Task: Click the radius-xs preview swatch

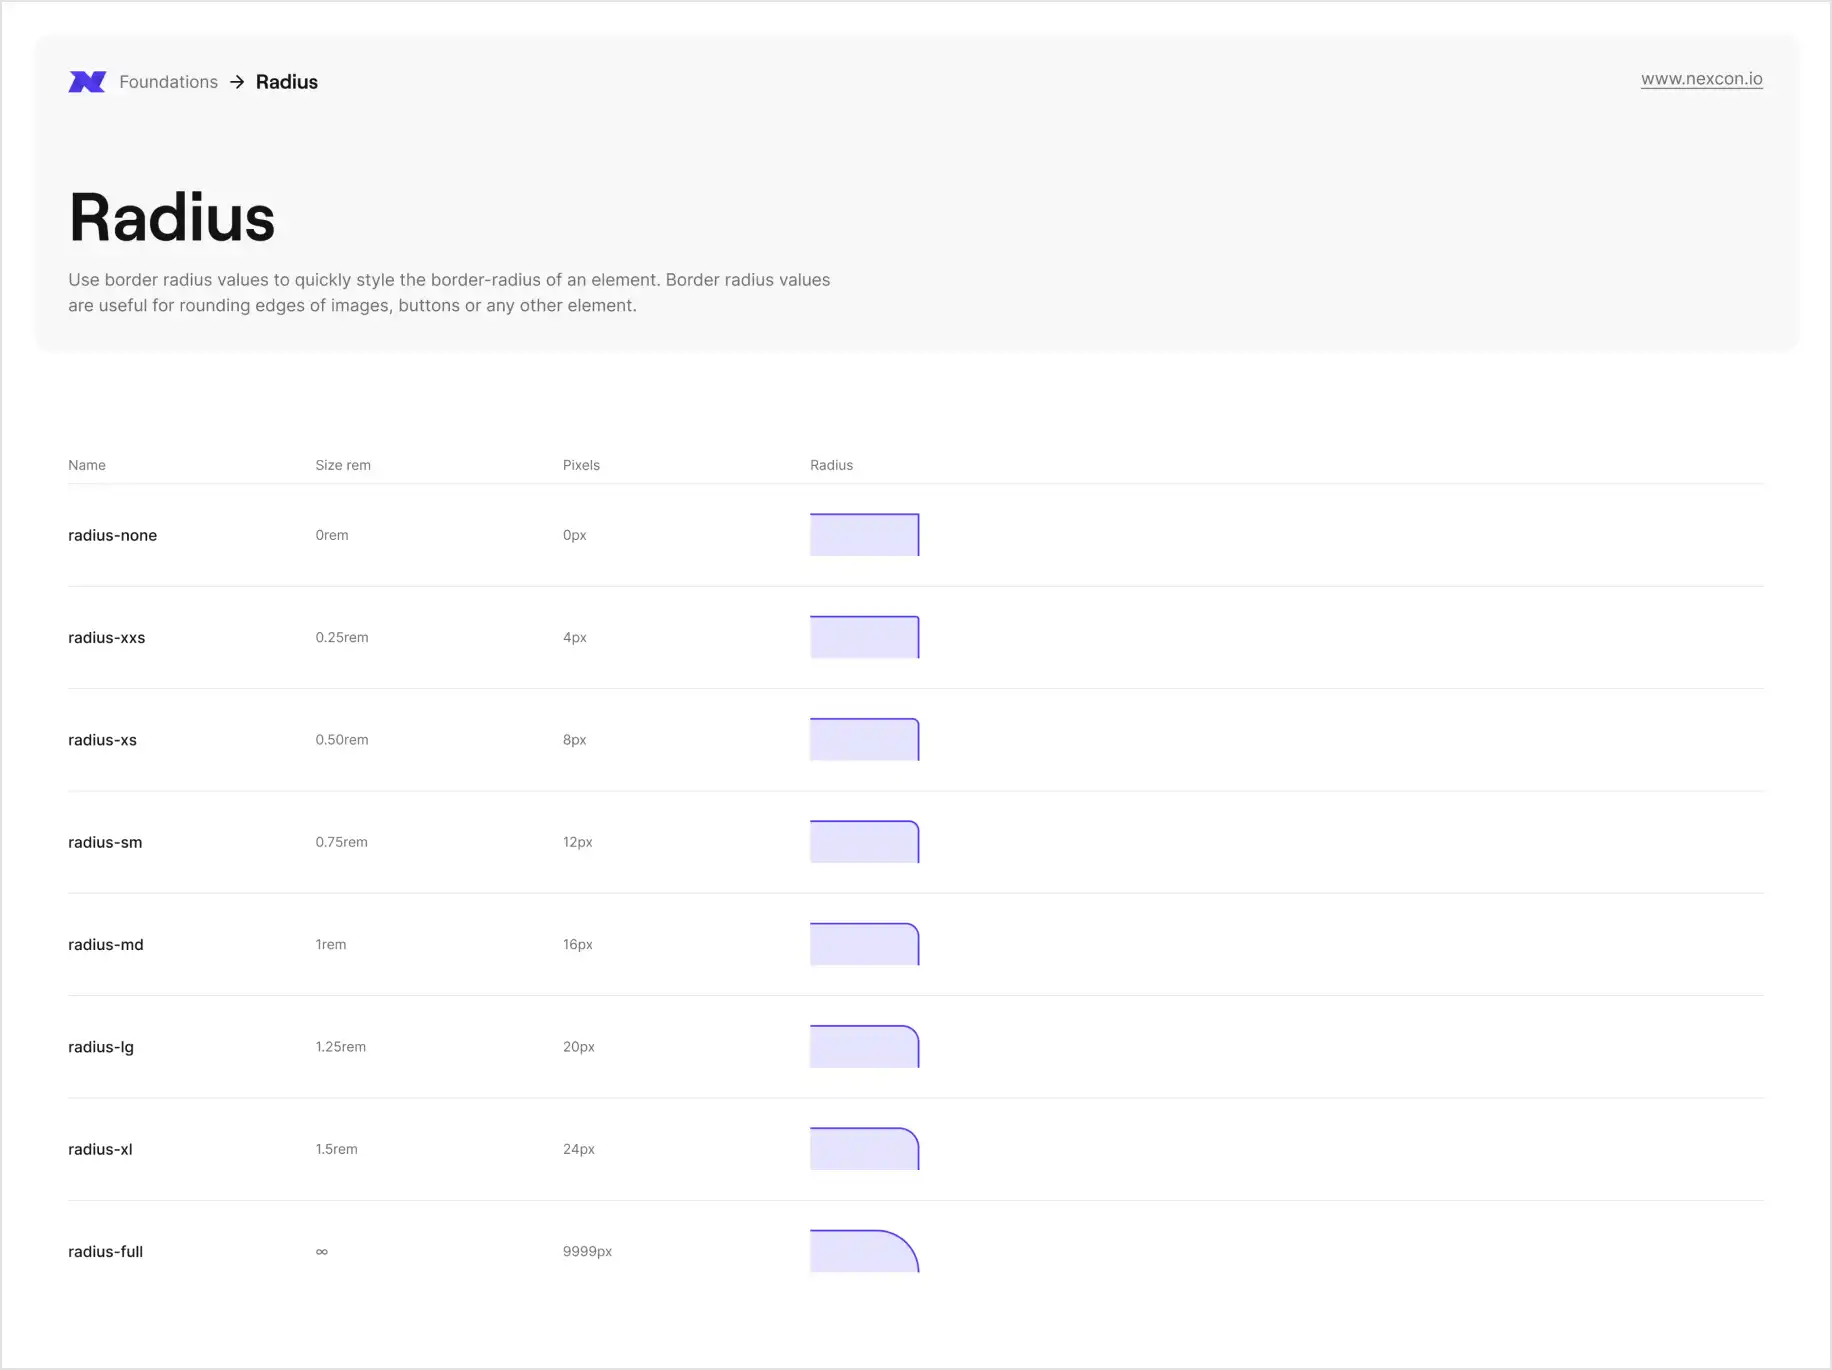Action: (x=865, y=739)
